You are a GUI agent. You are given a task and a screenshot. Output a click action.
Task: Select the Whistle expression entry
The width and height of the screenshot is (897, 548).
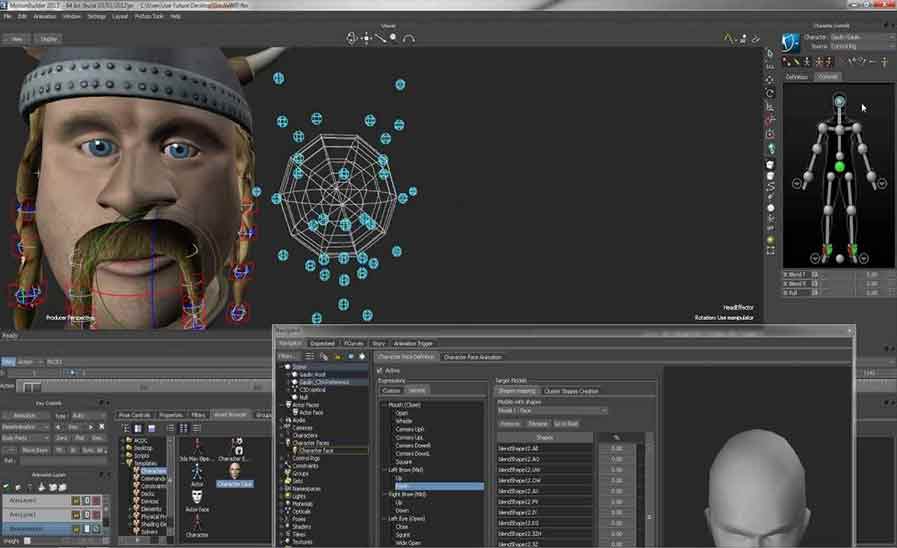(404, 421)
